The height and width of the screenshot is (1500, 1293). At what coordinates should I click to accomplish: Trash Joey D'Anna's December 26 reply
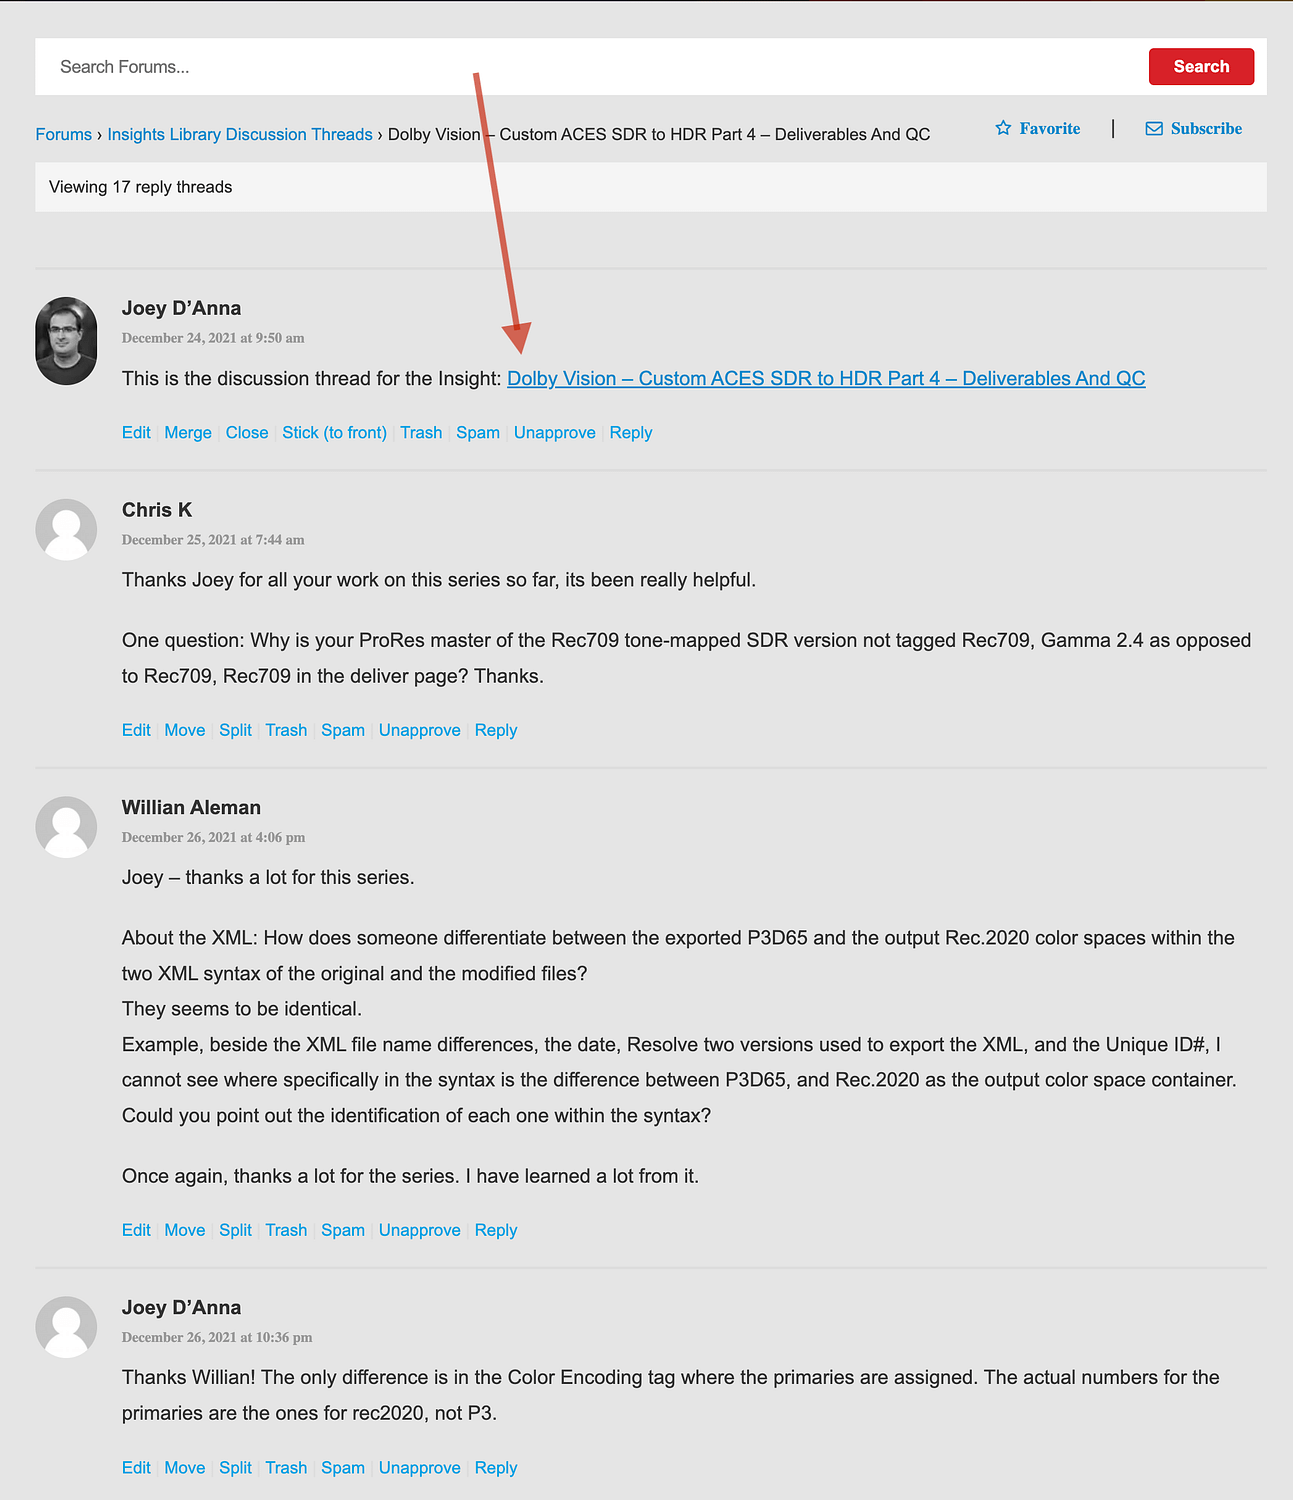tap(286, 1467)
